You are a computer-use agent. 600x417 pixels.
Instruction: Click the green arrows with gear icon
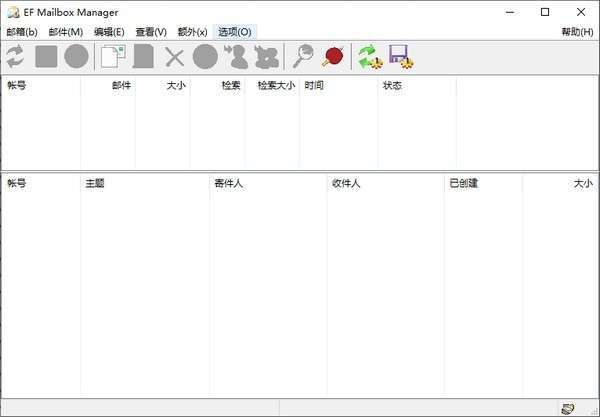370,57
